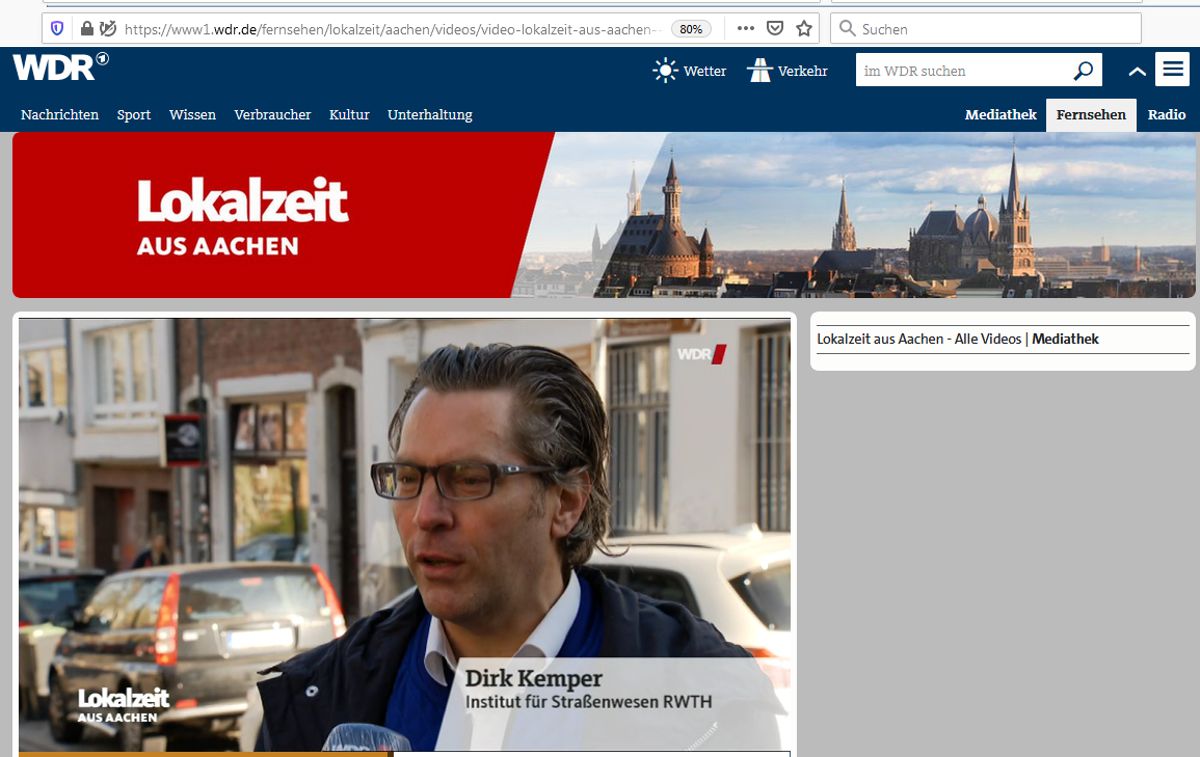Open site security padlock info

(x=86, y=29)
